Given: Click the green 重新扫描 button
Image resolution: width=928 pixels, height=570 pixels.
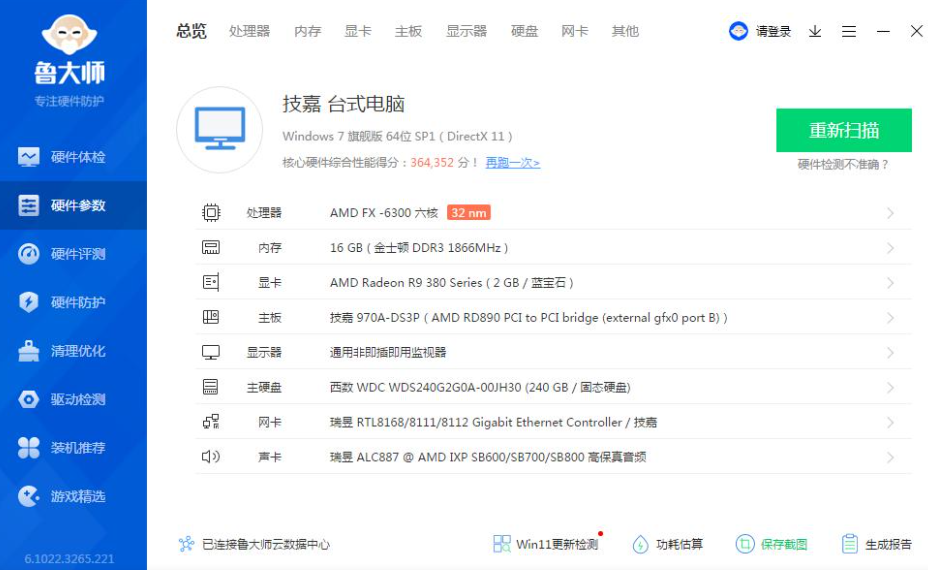Looking at the screenshot, I should pos(843,130).
